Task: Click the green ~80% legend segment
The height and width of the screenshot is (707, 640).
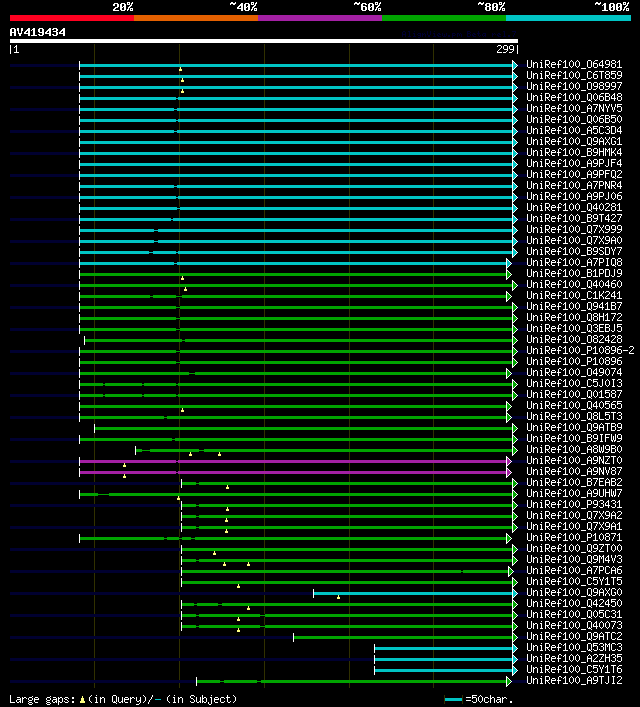Action: pos(444,18)
